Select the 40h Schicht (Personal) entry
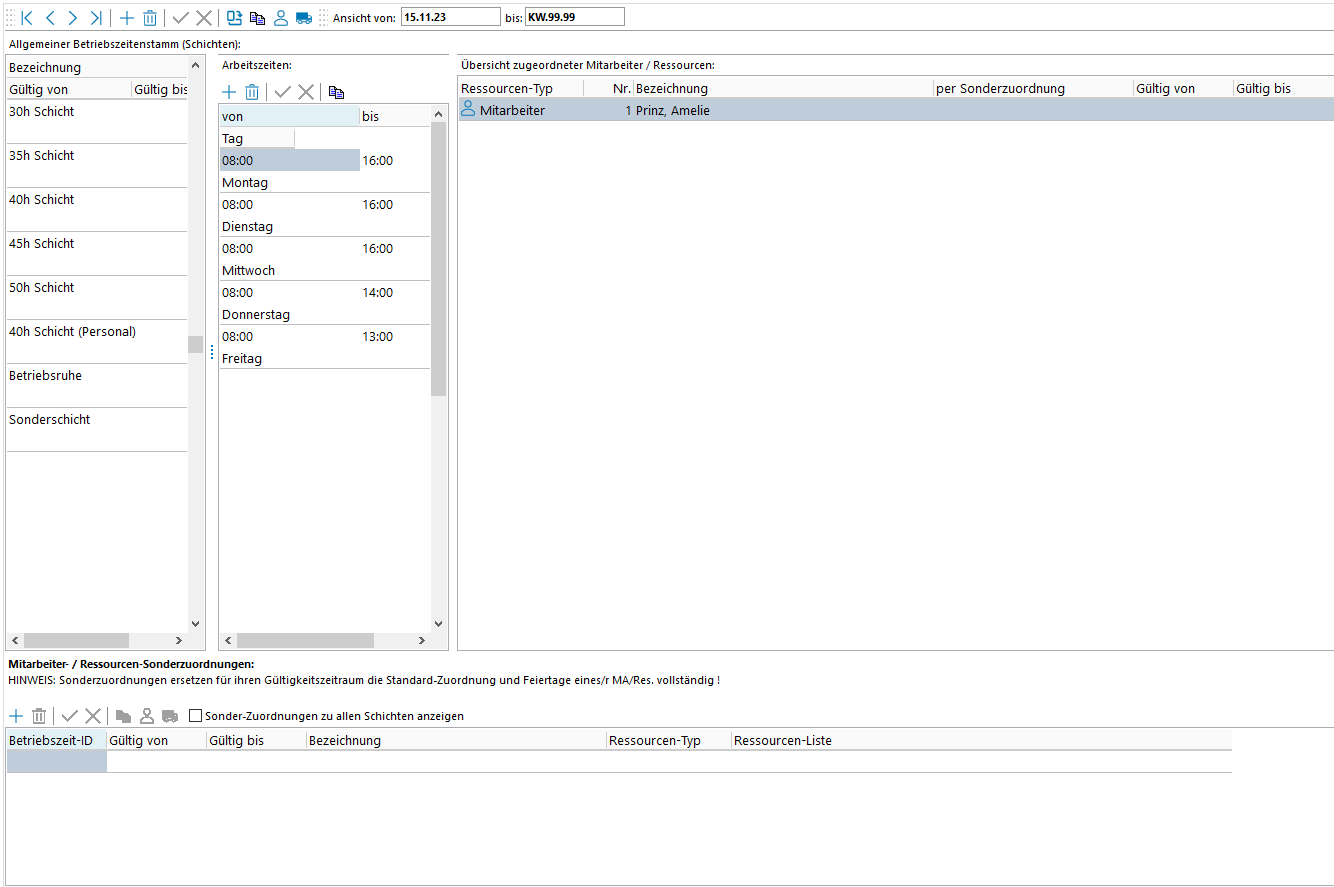Viewport: 1334px width, 887px height. coord(72,332)
